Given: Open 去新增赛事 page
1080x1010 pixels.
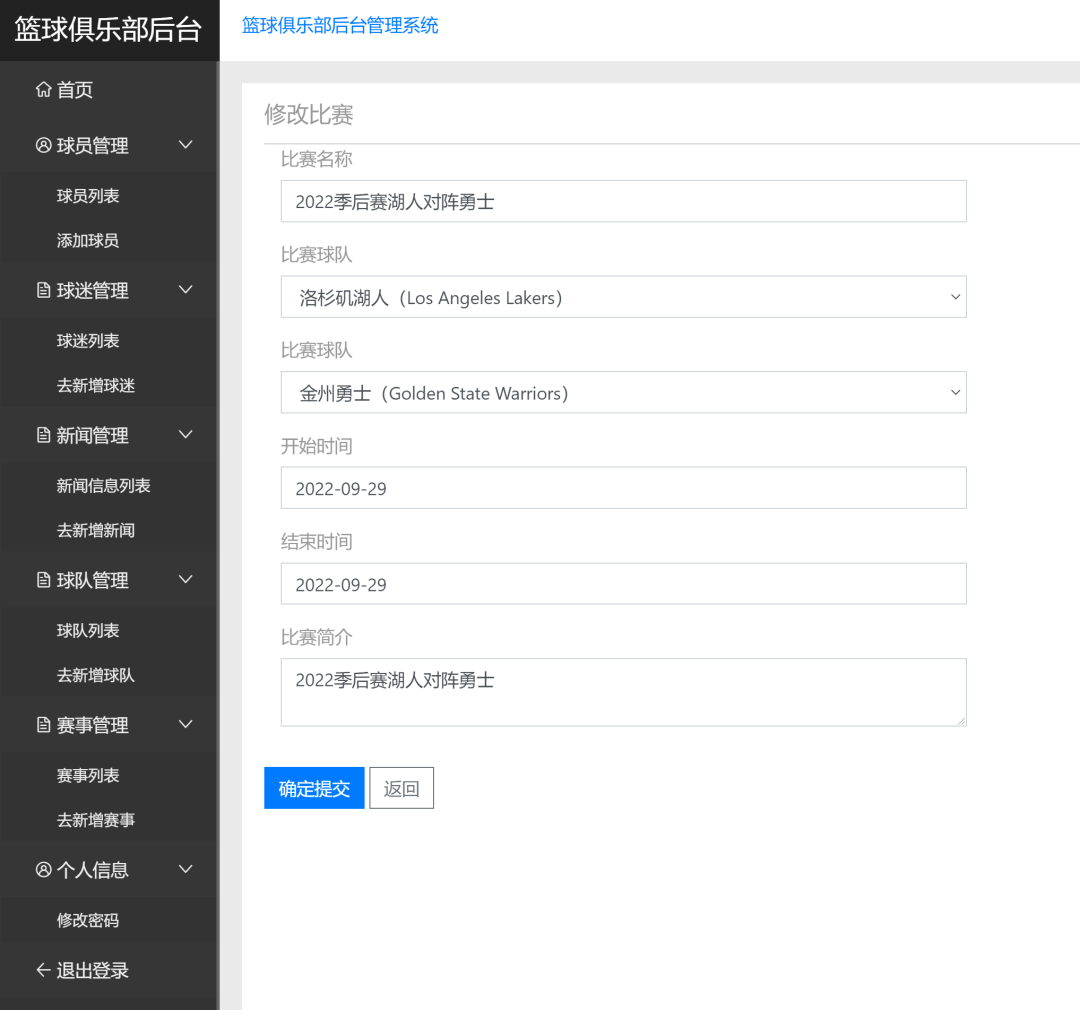Looking at the screenshot, I should coord(96,820).
